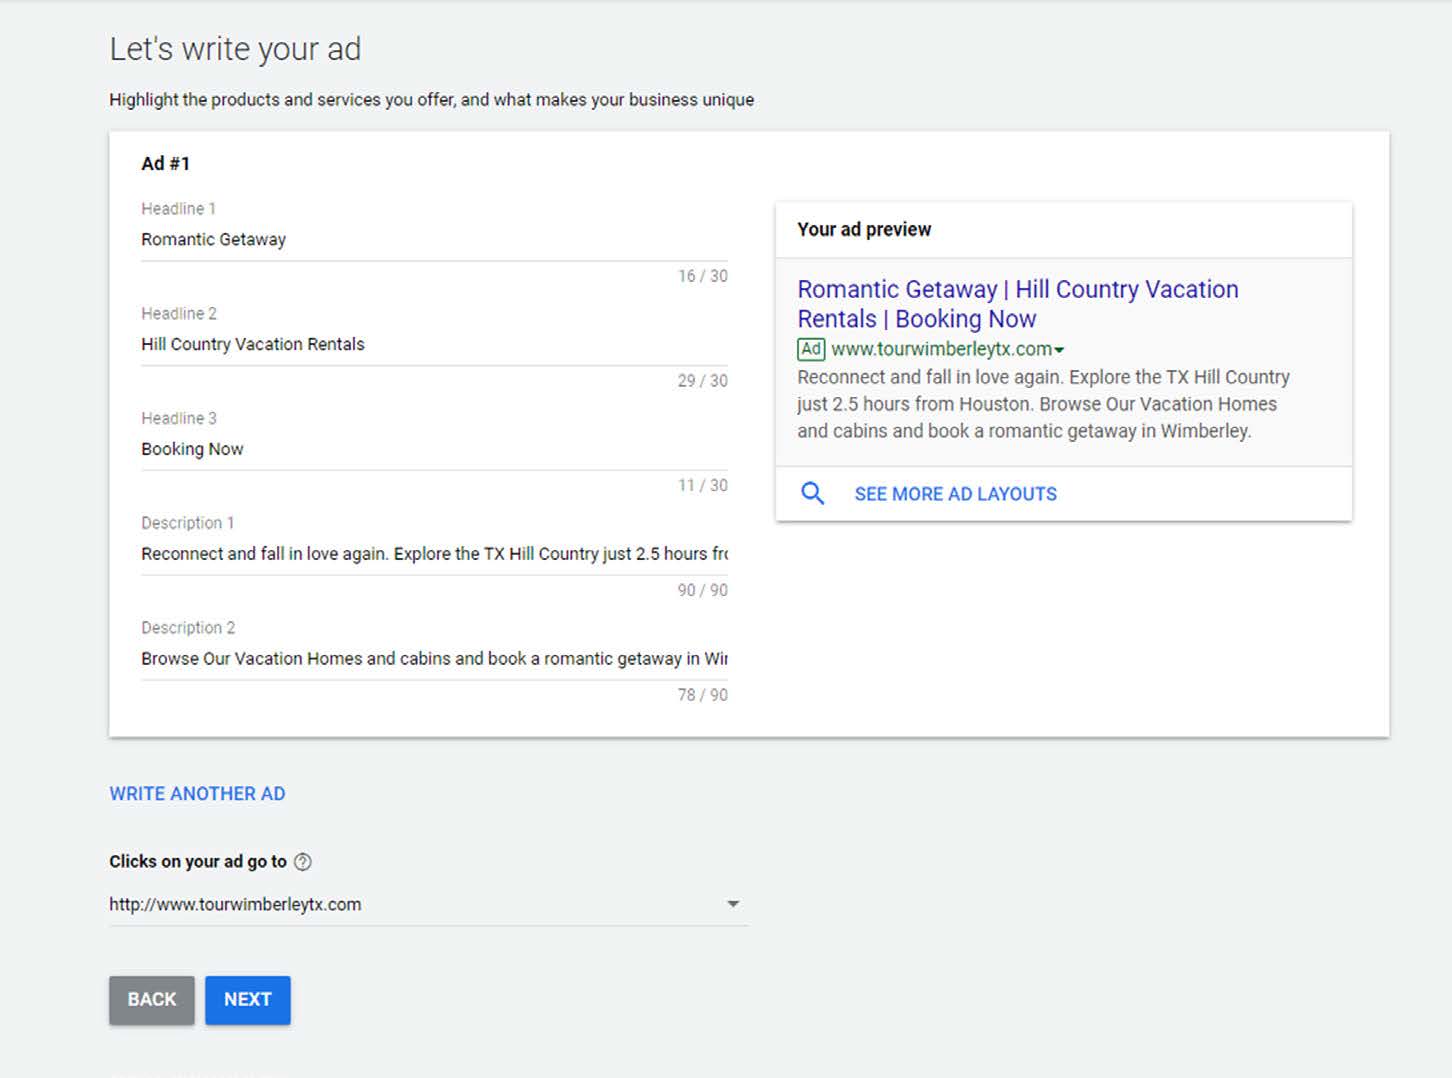Open See More Ad Layouts
This screenshot has height=1078, width=1452.
tap(955, 494)
